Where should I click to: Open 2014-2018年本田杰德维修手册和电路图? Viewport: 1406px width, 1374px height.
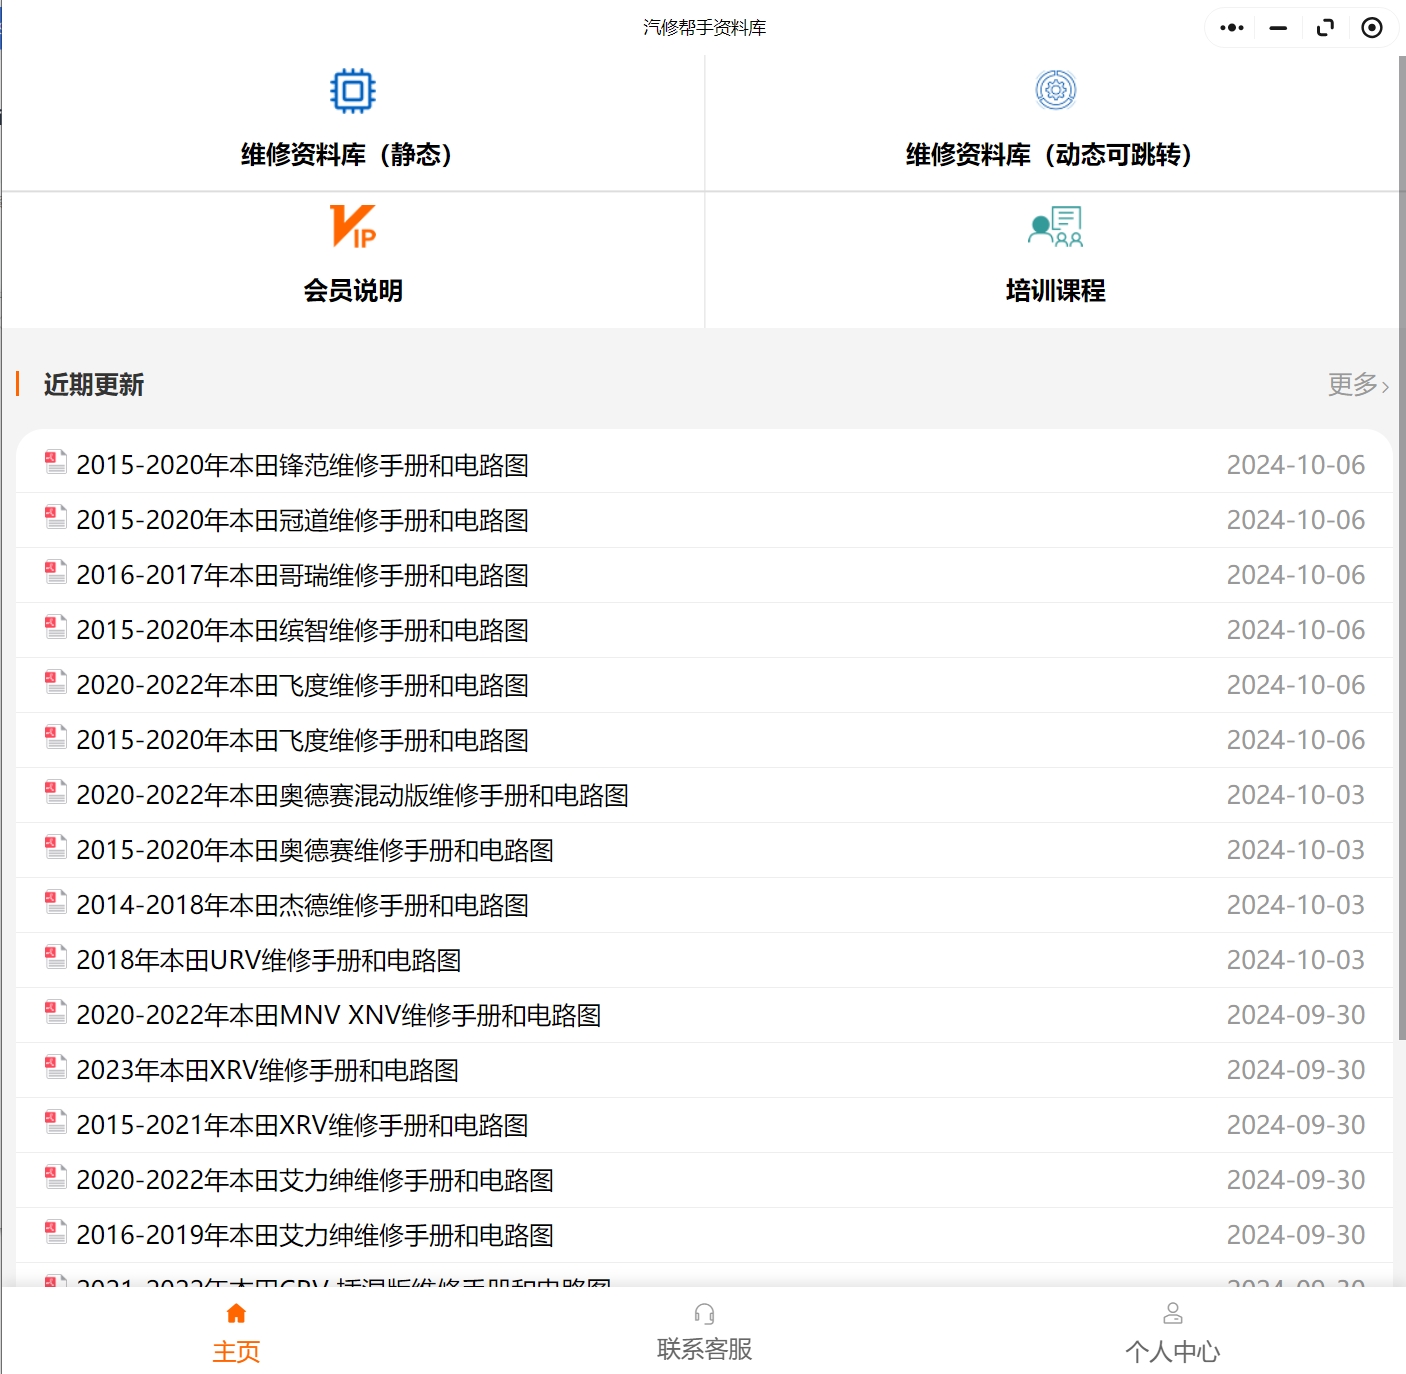click(305, 905)
